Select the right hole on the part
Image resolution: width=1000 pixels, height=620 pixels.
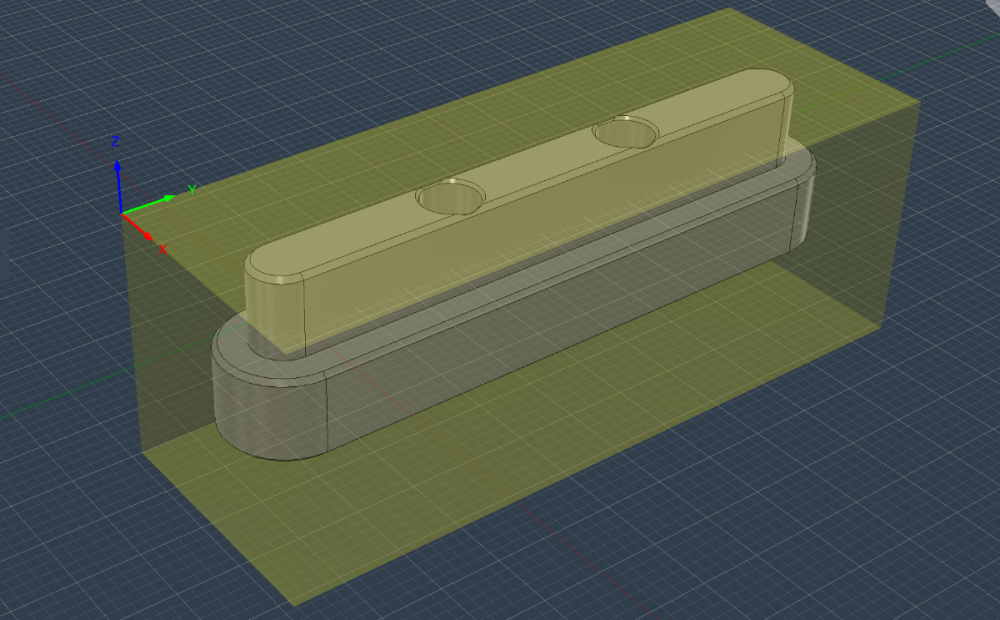coord(625,131)
